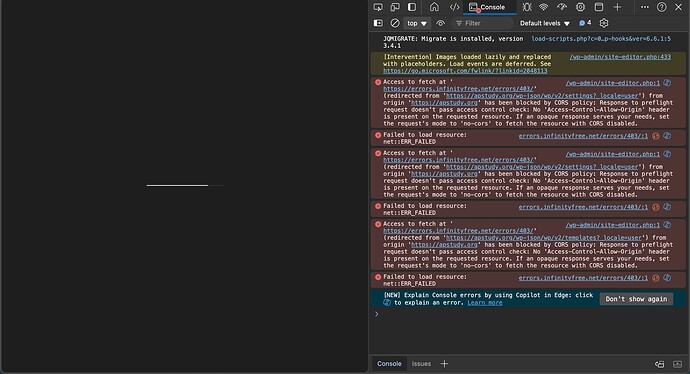Click the More tools plus icon
Image resolution: width=690 pixels, height=374 pixels.
click(617, 7)
